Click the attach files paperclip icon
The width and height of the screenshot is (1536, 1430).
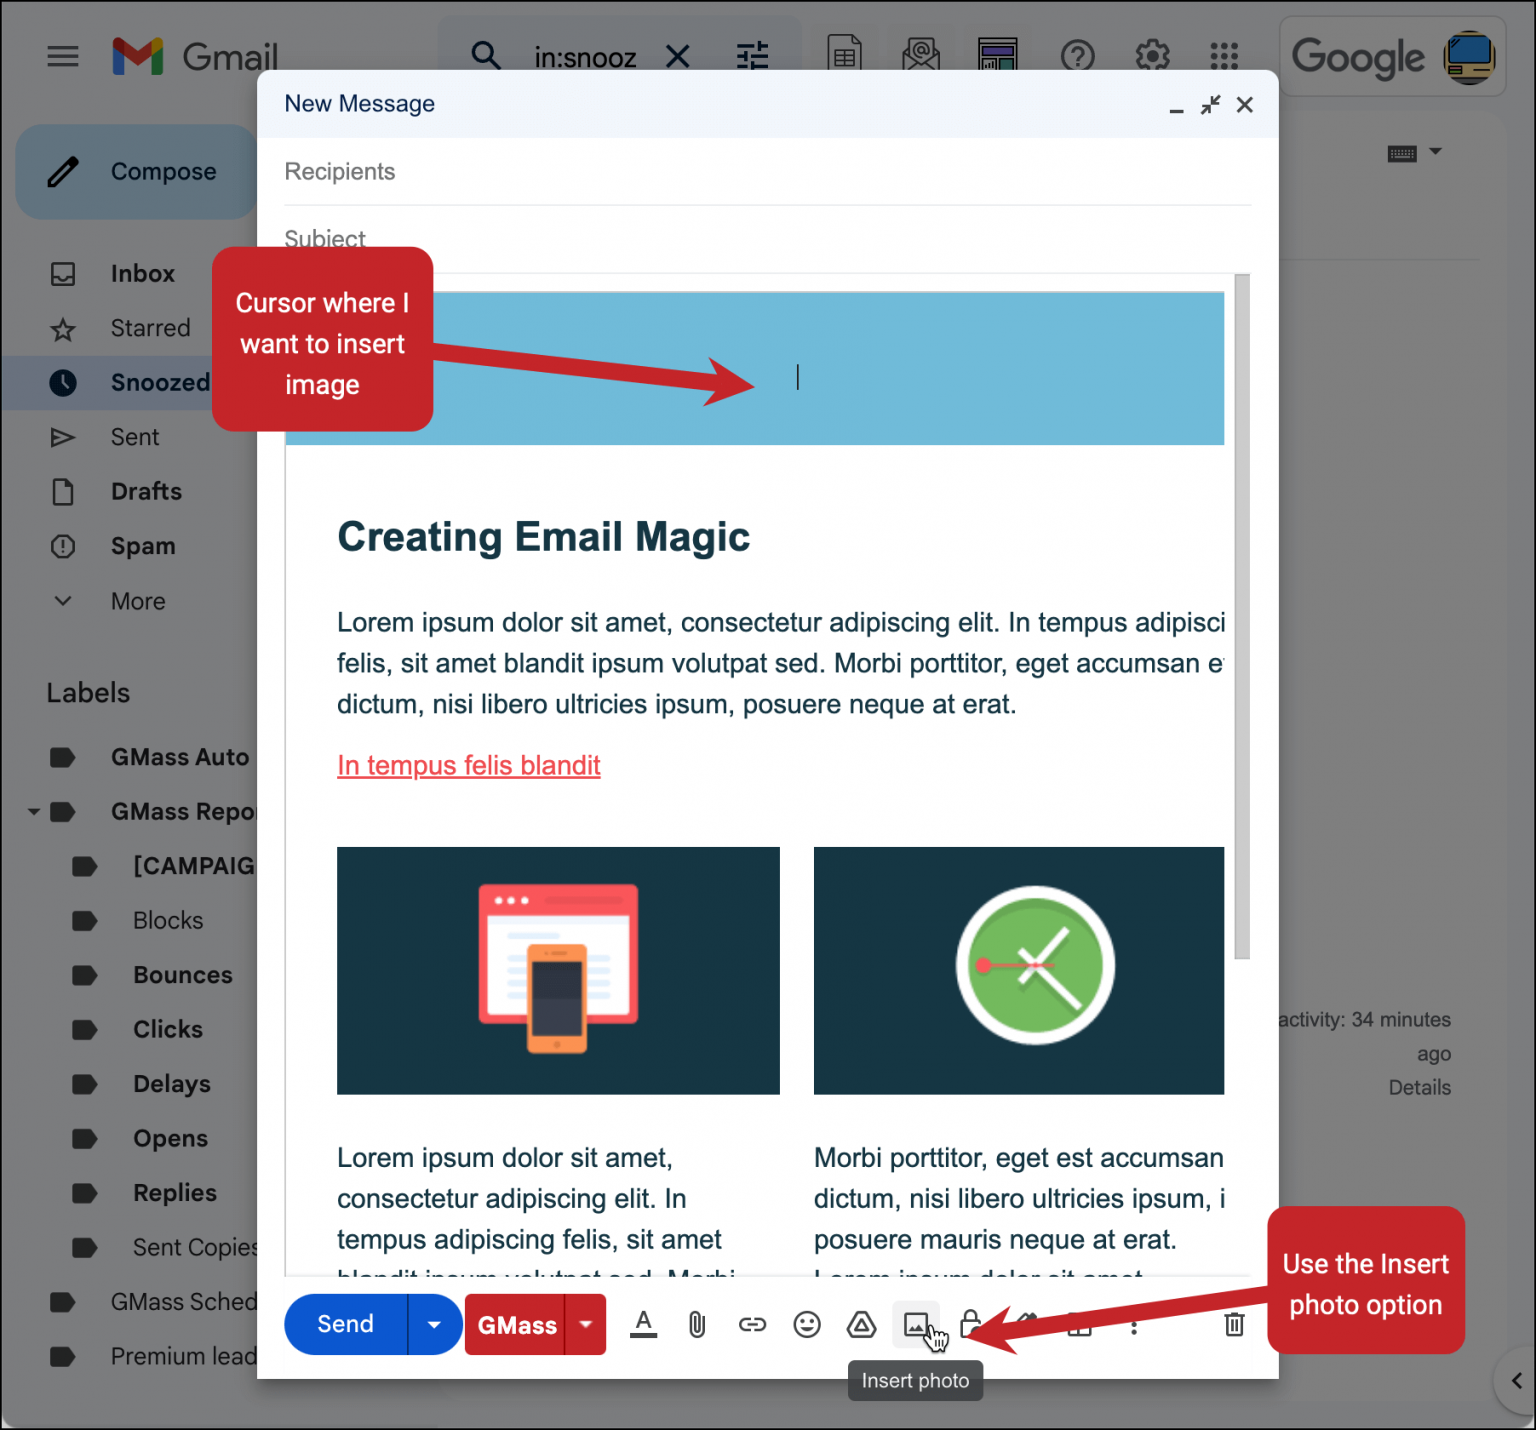pos(697,1324)
